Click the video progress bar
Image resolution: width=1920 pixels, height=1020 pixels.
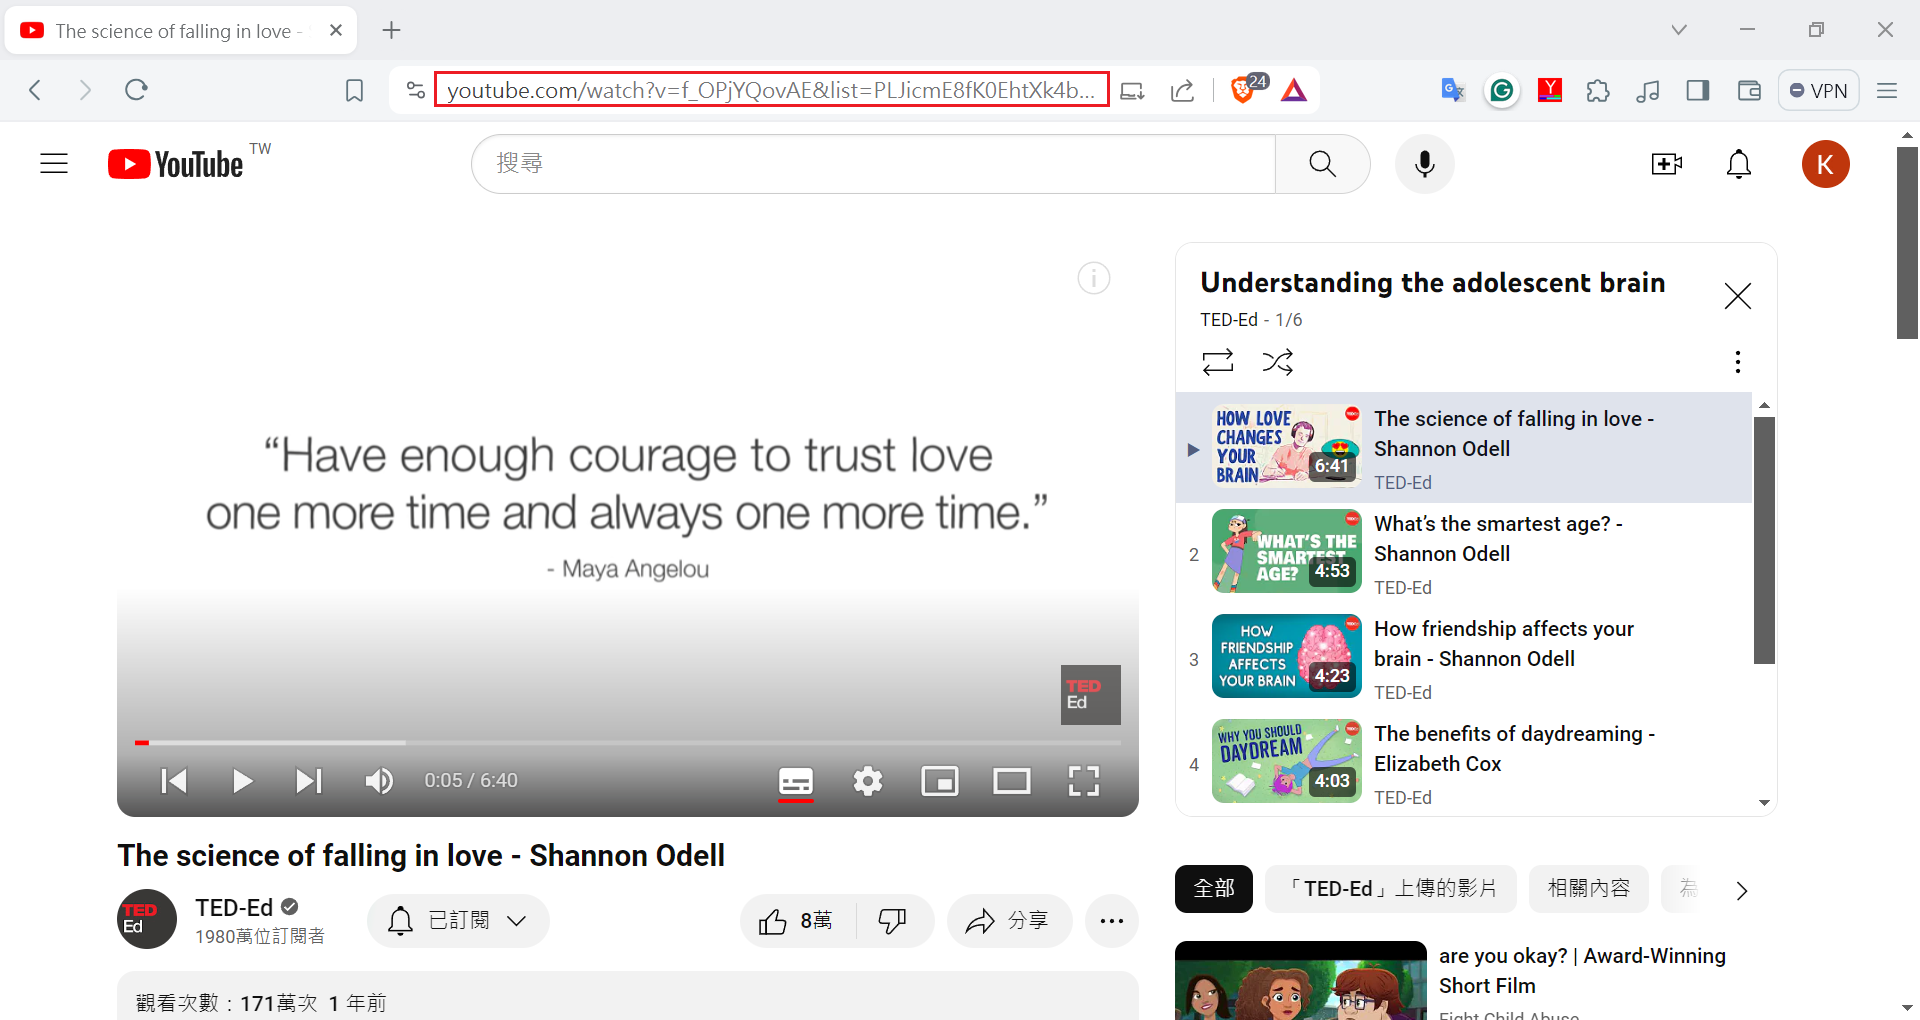point(627,743)
